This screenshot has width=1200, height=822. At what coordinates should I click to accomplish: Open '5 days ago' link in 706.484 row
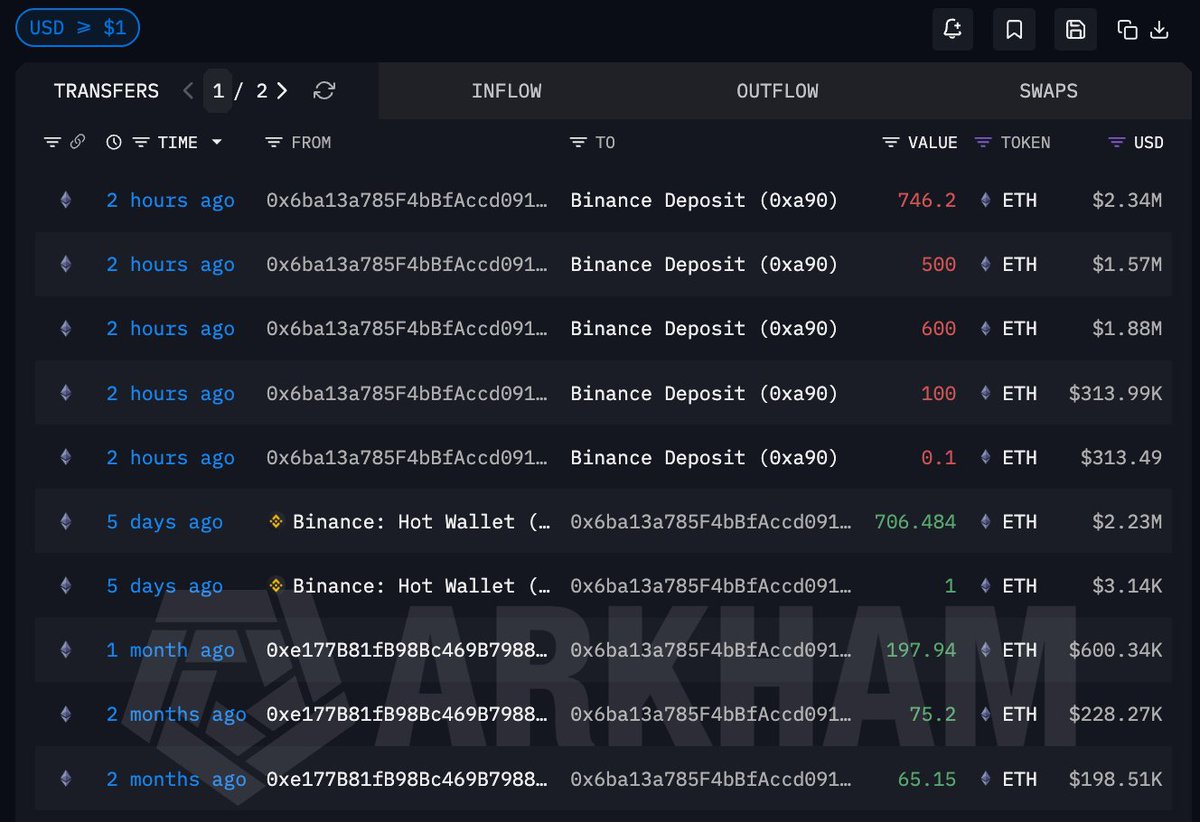(x=165, y=521)
